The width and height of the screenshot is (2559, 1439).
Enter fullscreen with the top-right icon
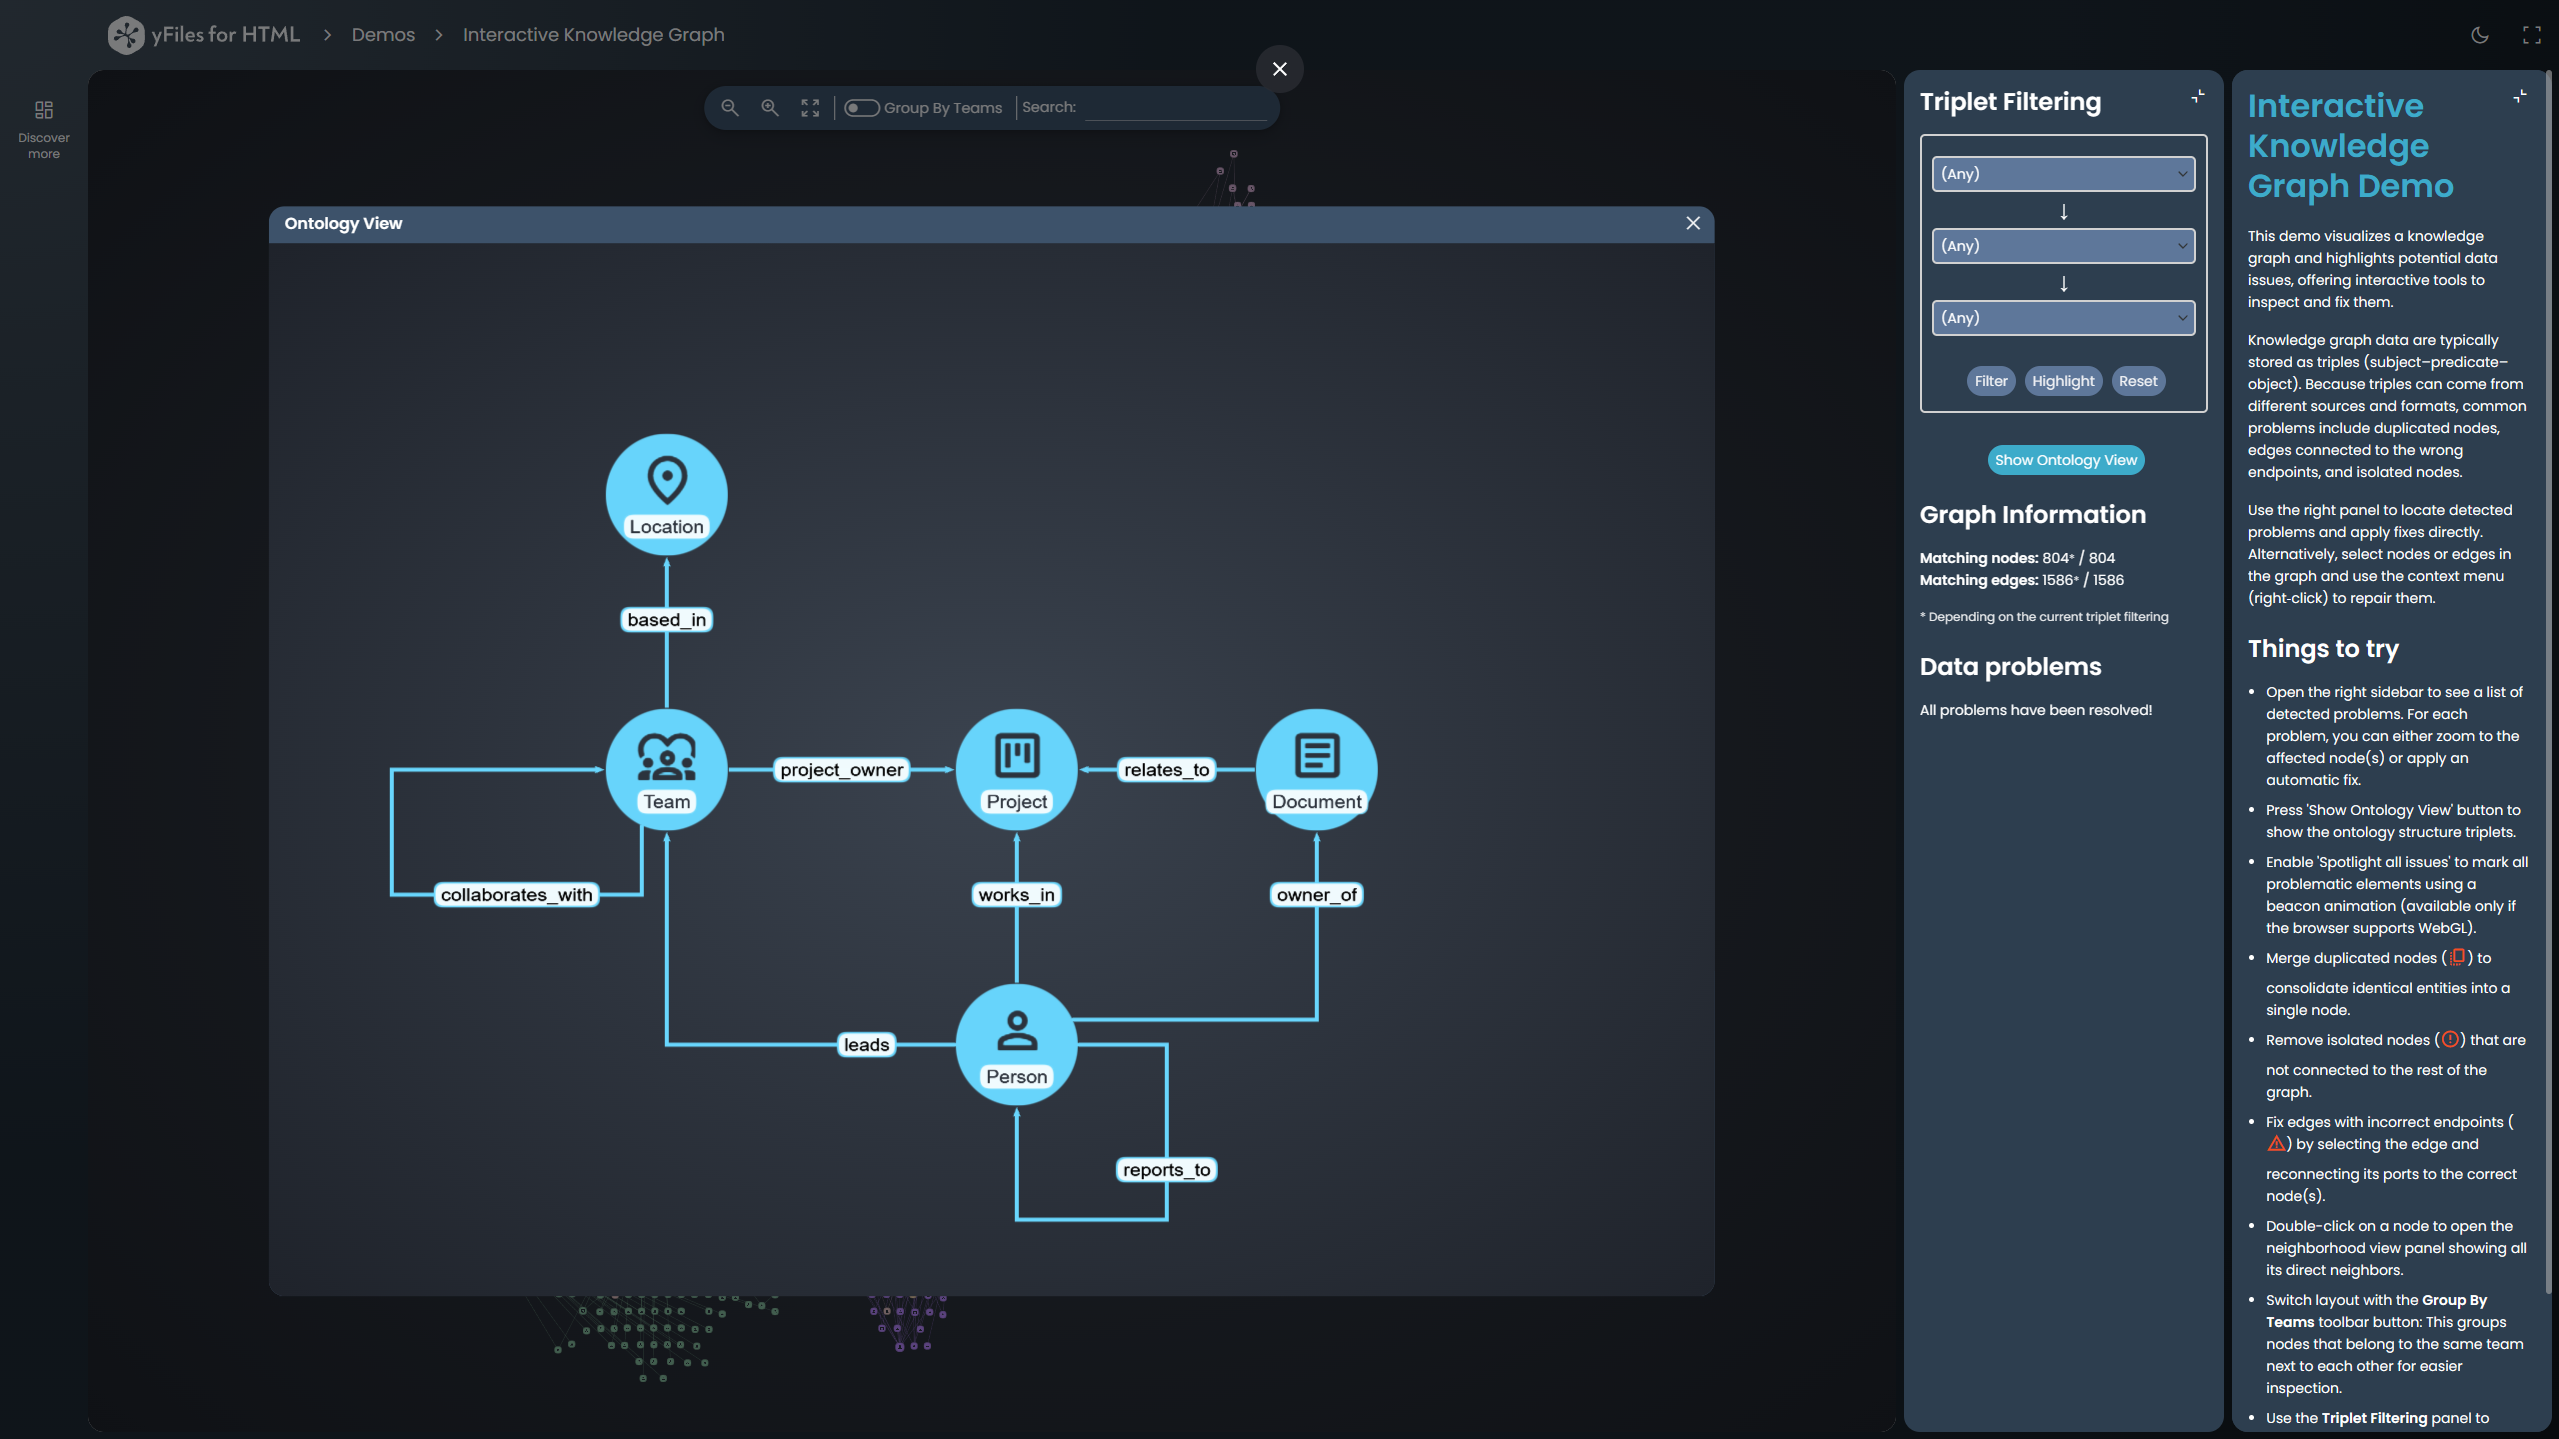2532,35
